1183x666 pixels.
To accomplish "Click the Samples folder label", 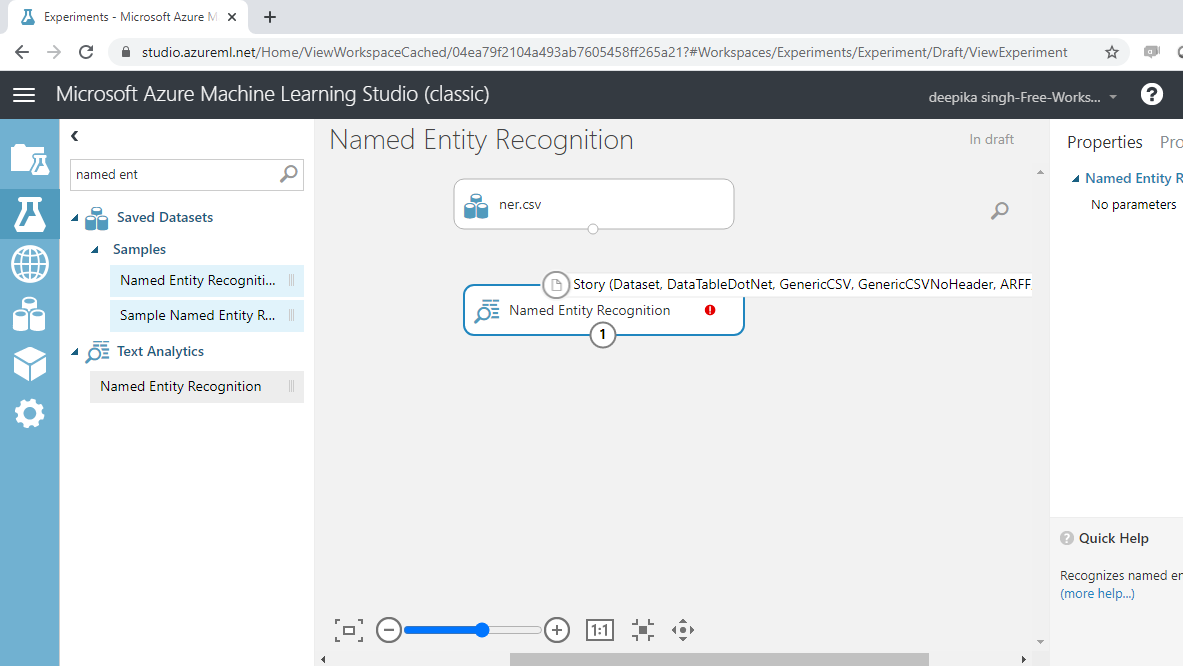I will tap(140, 250).
